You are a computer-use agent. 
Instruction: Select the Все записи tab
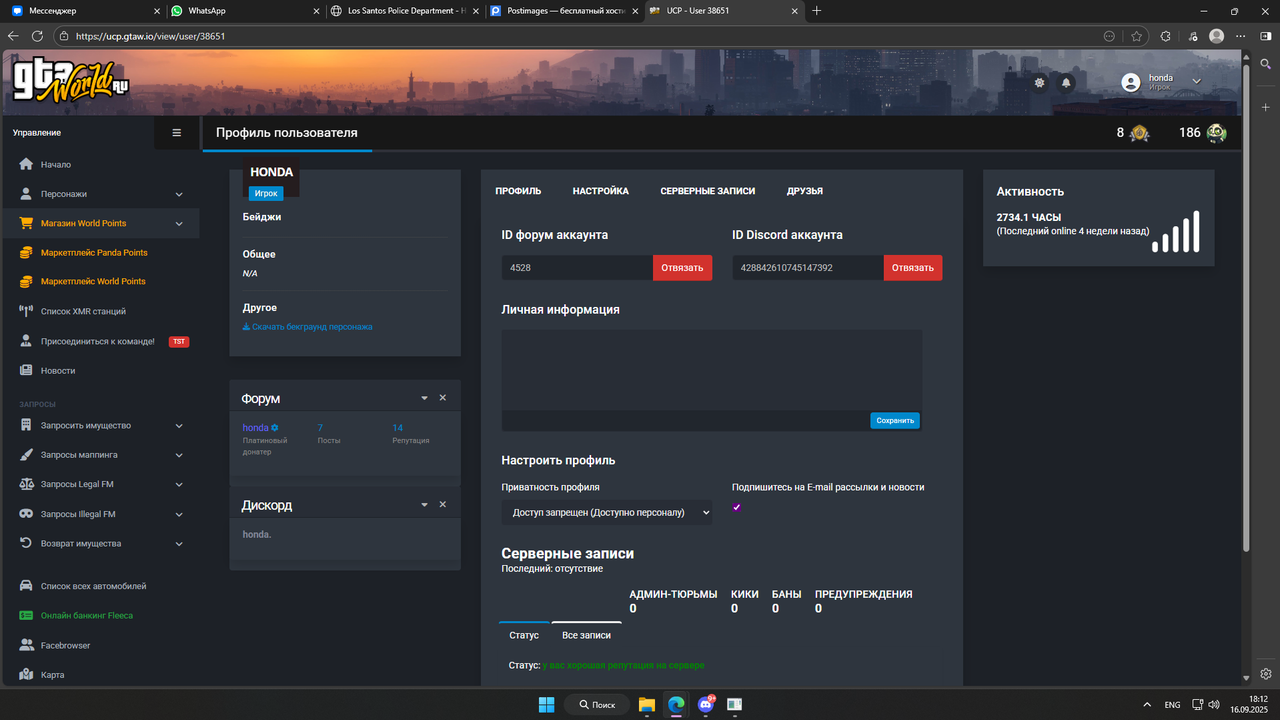click(x=586, y=635)
